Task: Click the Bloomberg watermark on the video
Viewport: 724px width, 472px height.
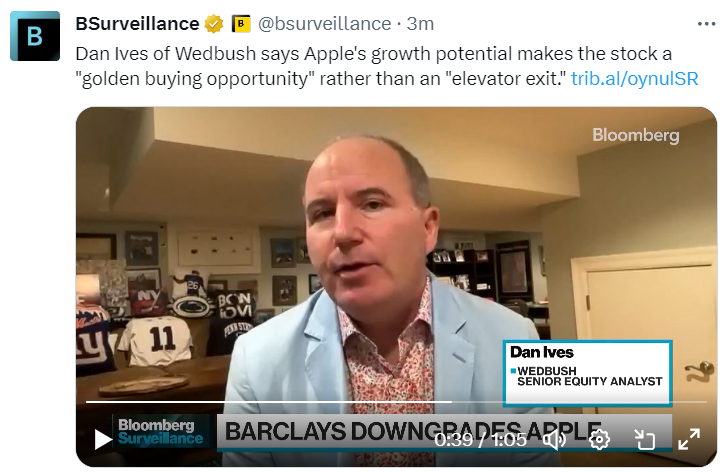Action: click(x=636, y=135)
